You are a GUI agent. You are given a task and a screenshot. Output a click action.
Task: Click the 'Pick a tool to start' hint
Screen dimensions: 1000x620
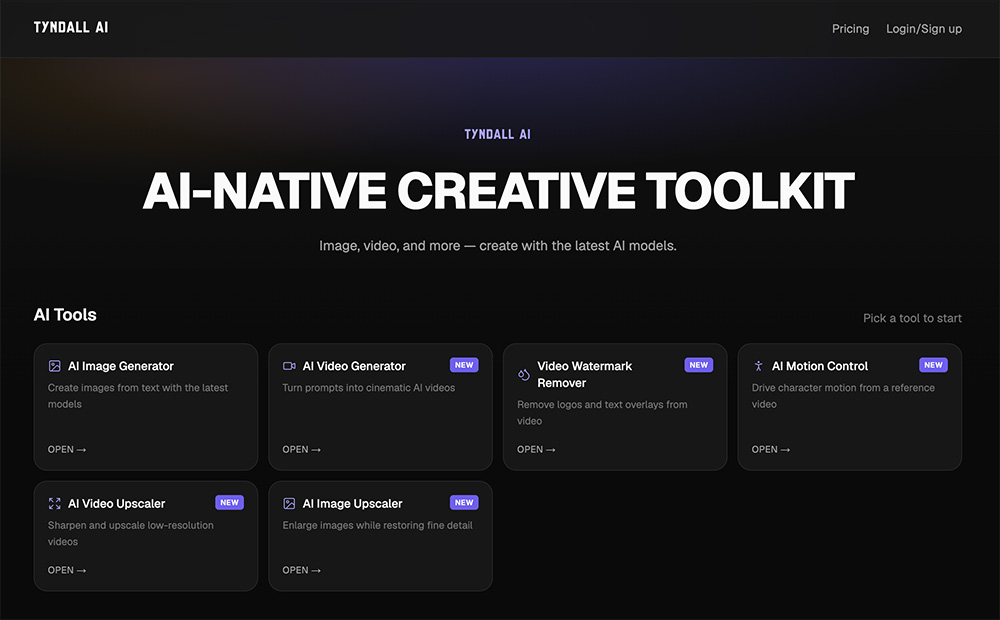coord(913,318)
